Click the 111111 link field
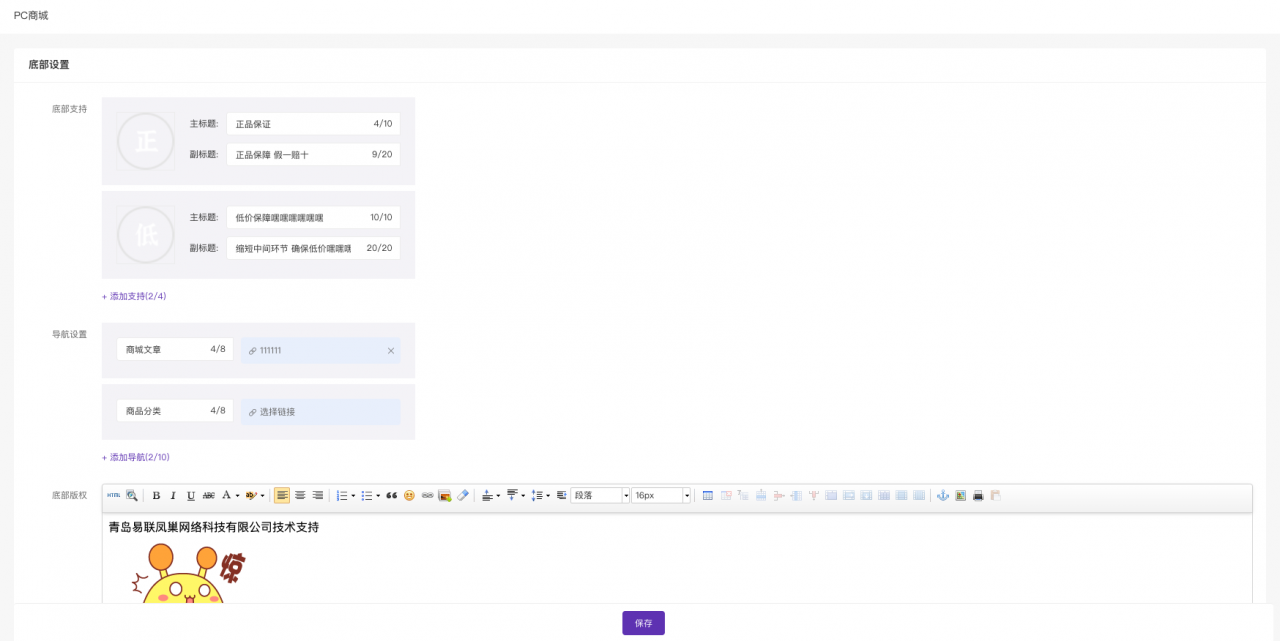1280x641 pixels. [x=320, y=351]
